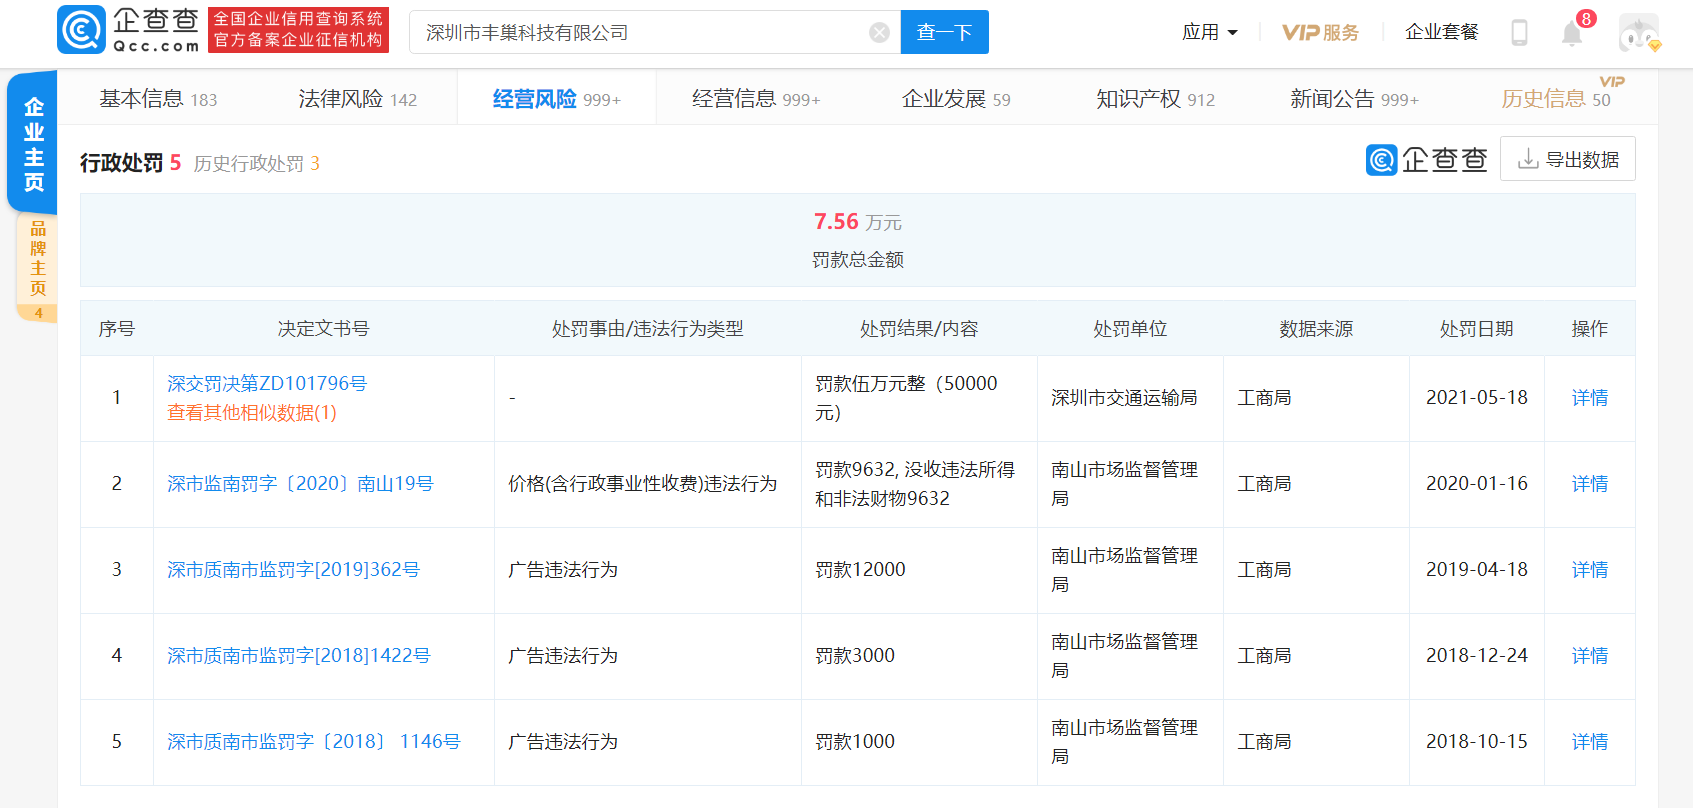View 详情 for the 2020-01-16 penalty
The height and width of the screenshot is (808, 1693).
tap(1589, 484)
